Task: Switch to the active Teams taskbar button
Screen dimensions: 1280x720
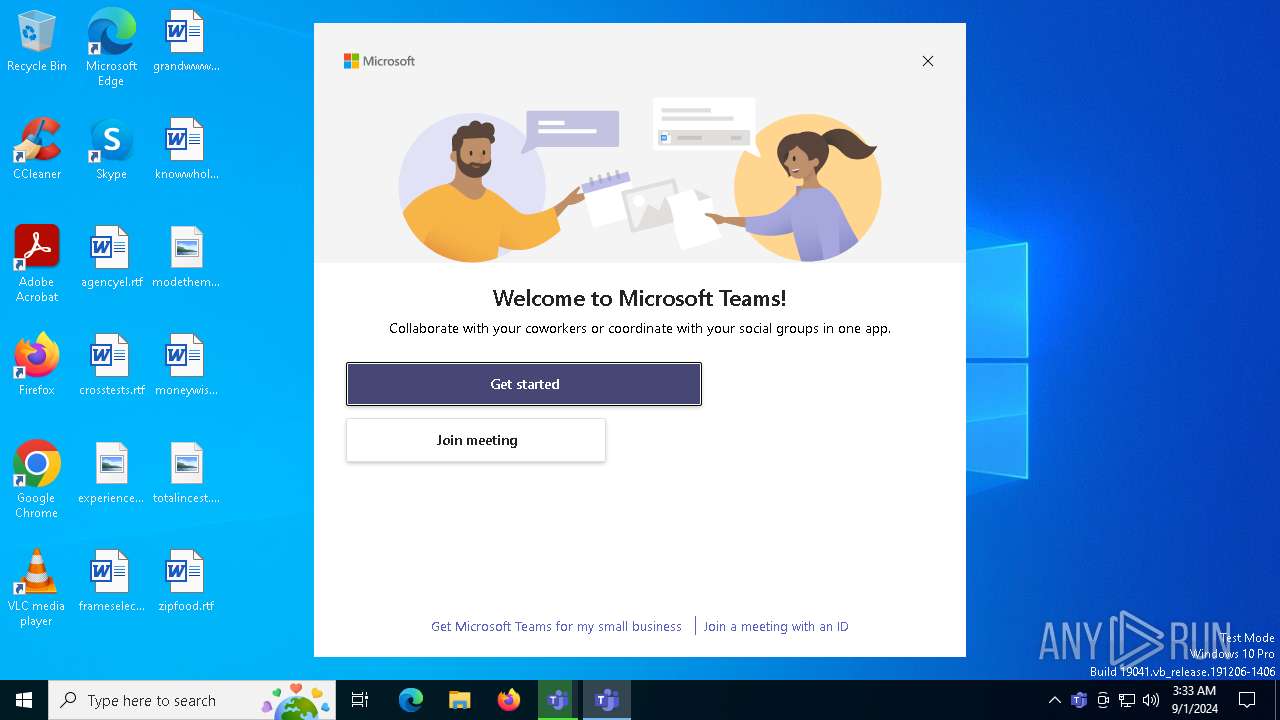Action: 607,700
